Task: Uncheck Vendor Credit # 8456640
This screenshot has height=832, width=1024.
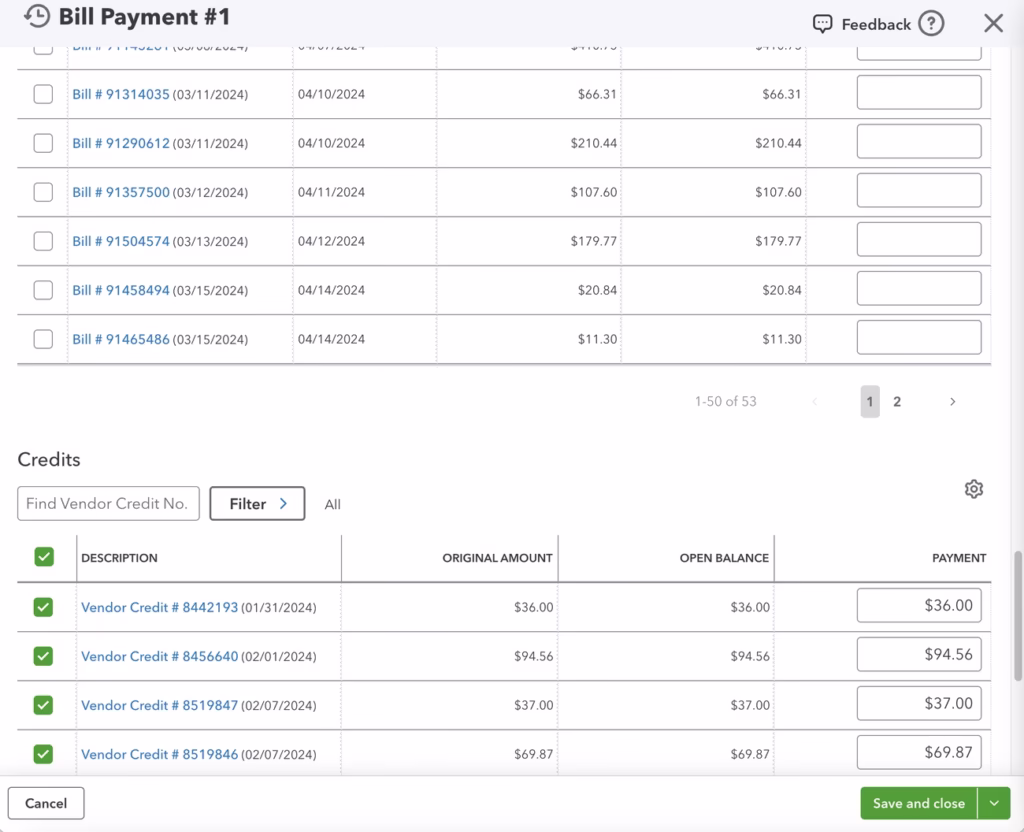Action: (x=43, y=656)
